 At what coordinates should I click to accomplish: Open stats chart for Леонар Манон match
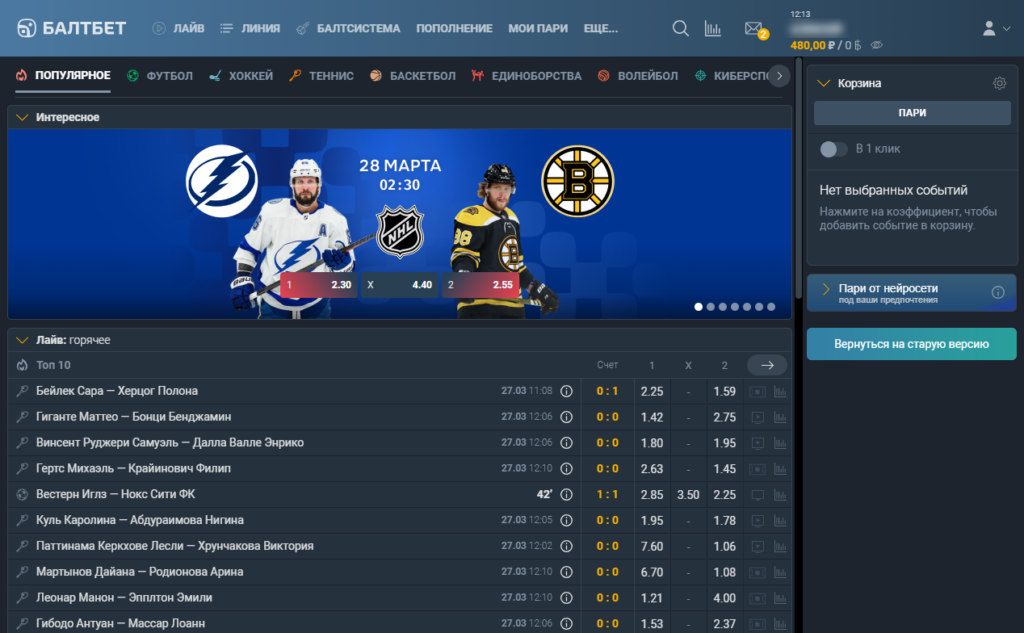click(x=780, y=598)
